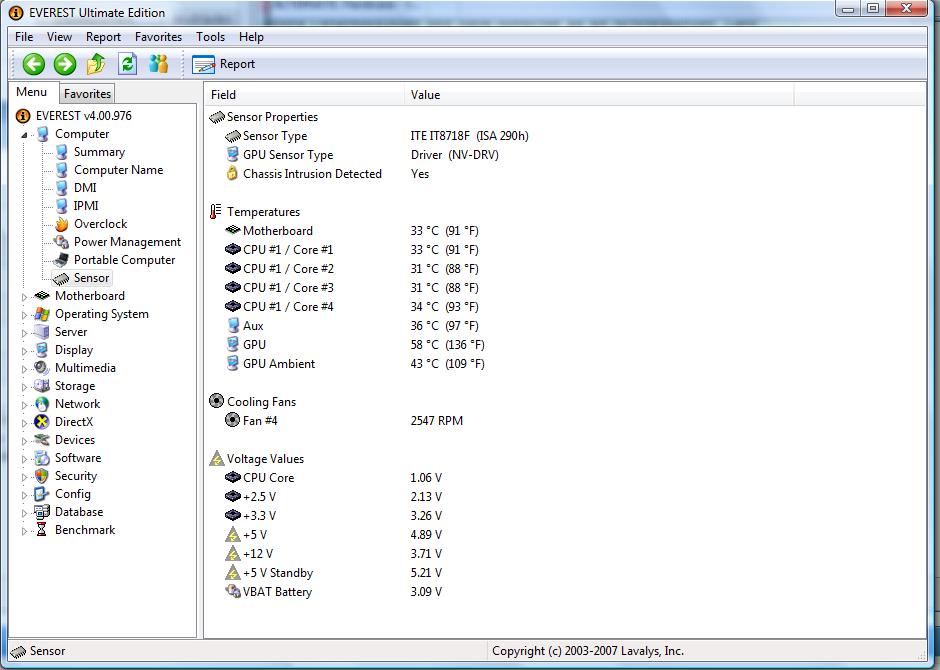Open the Tools menu
This screenshot has height=670, width=940.
(210, 37)
